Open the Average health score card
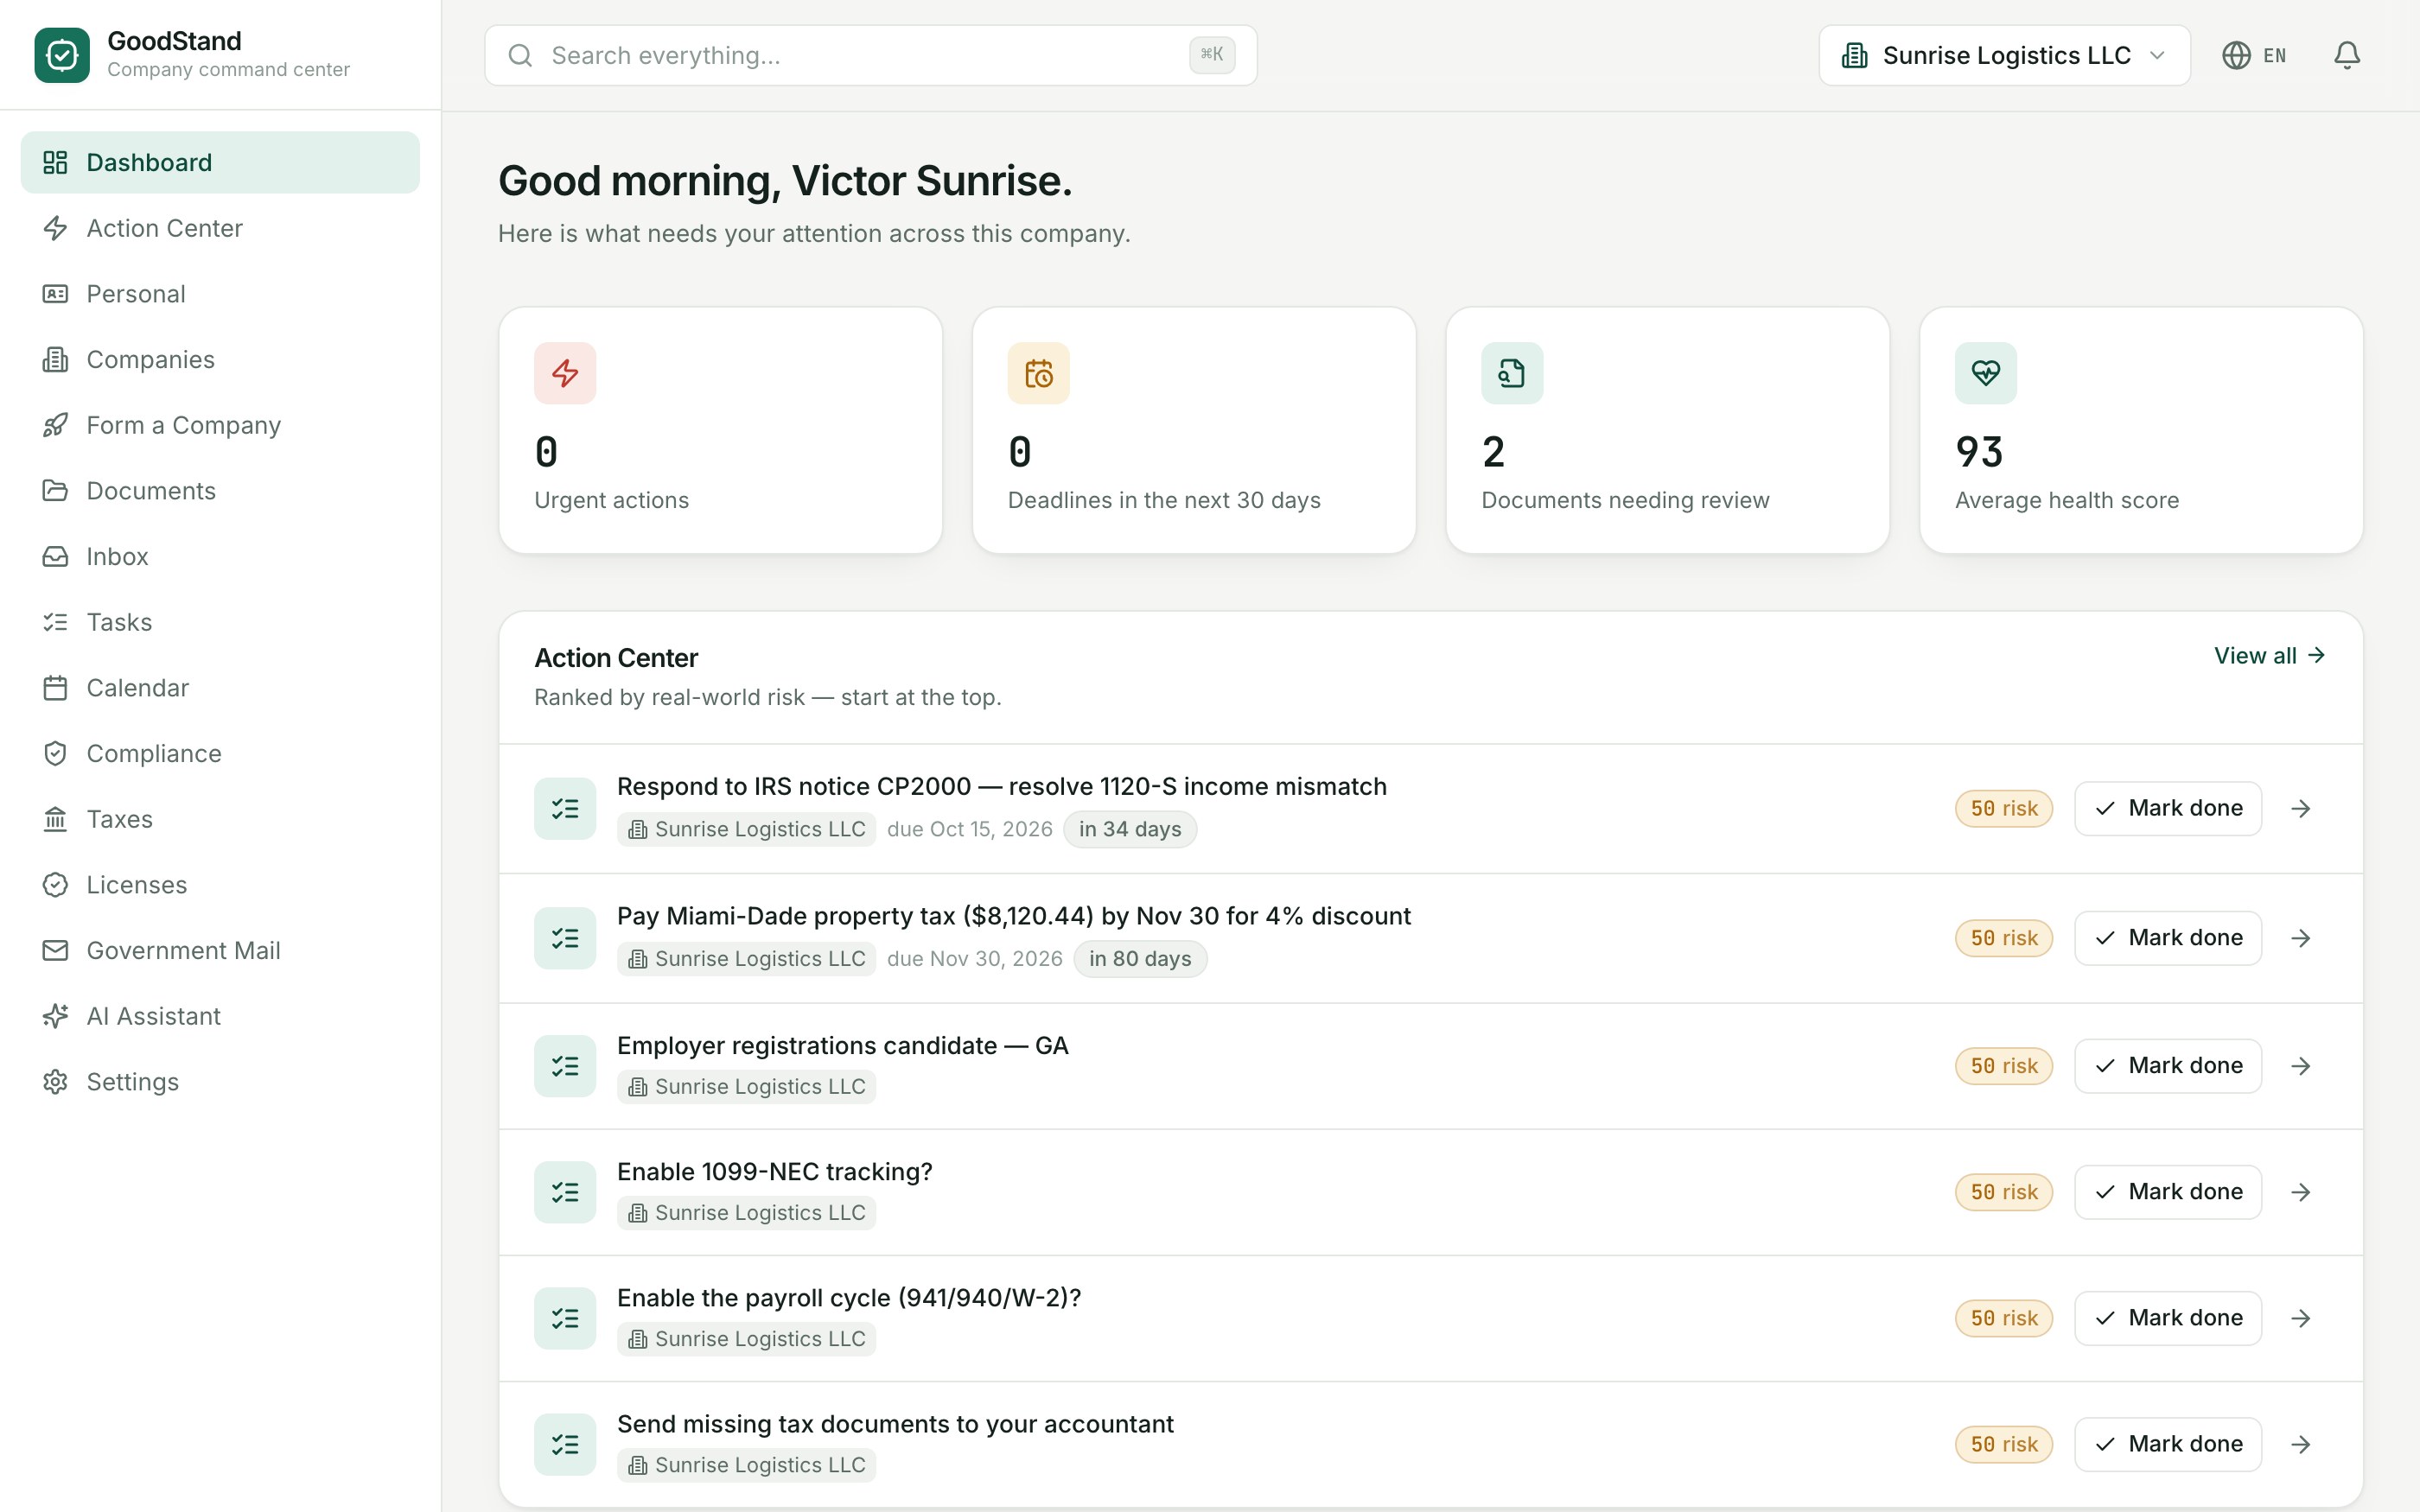 tap(2141, 430)
